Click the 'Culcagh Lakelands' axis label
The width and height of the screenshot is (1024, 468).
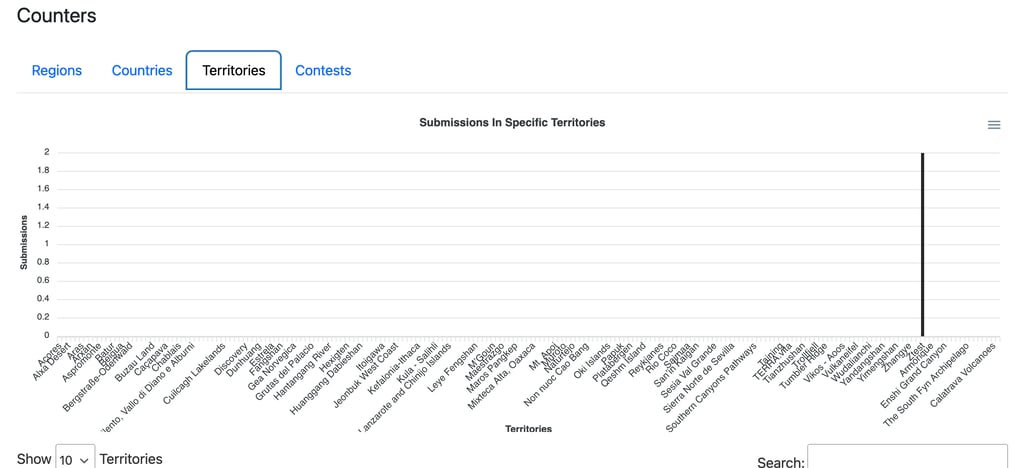tap(194, 374)
